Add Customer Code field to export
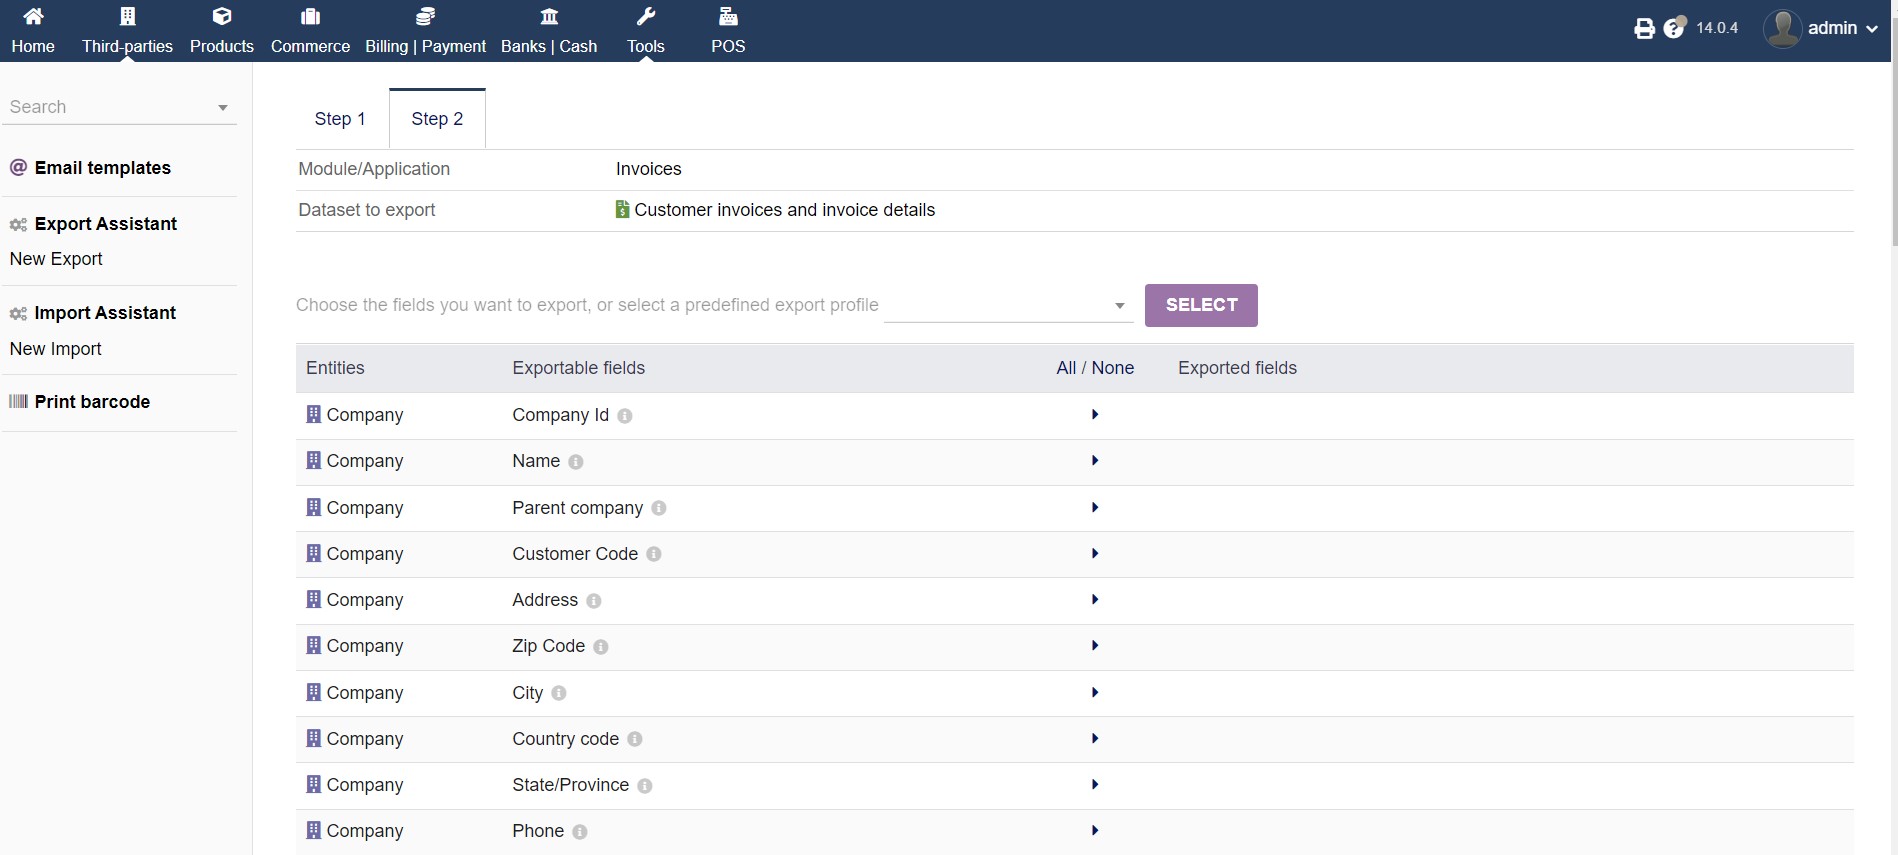Viewport: 1898px width, 855px height. pos(1095,554)
